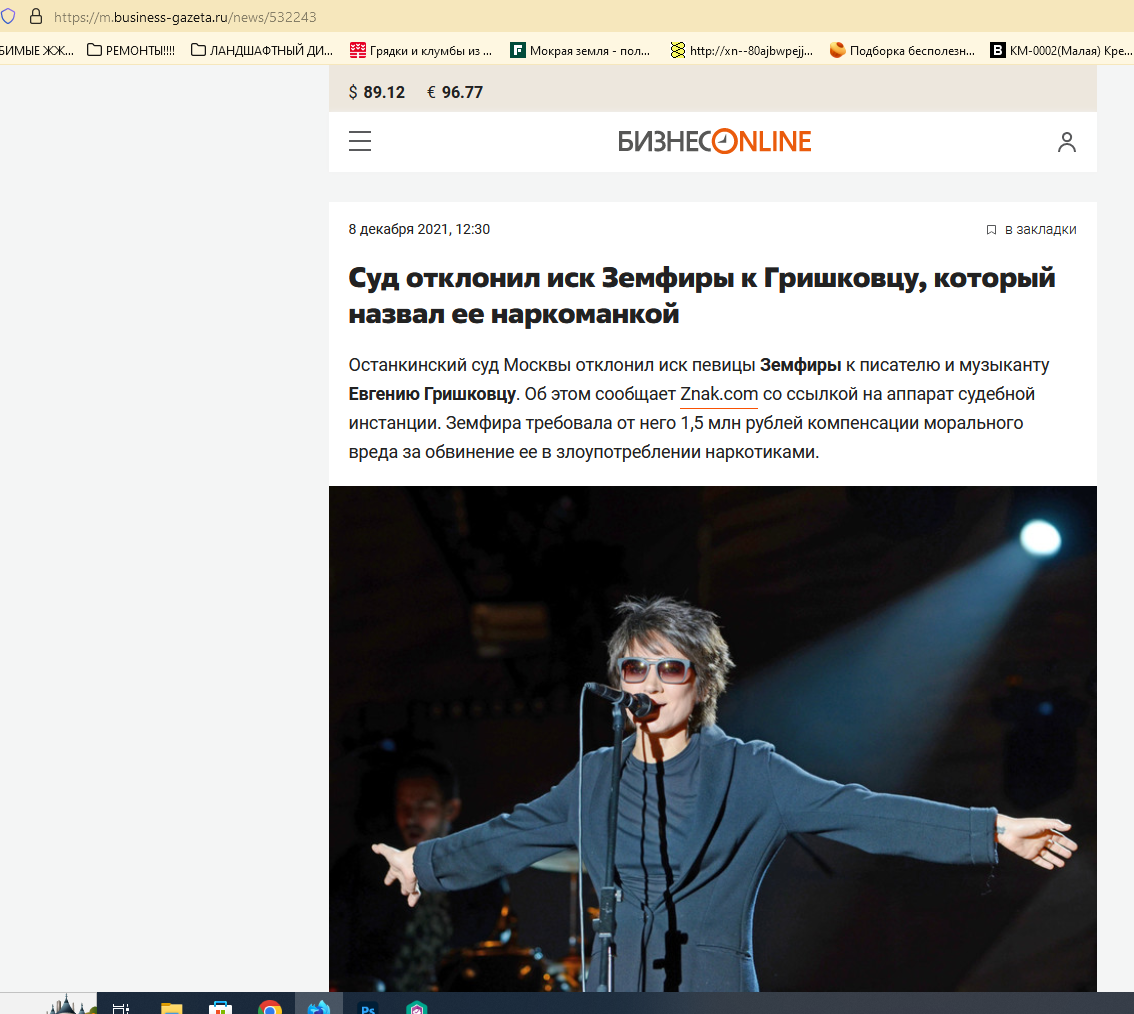Open Photoshop from the taskbar
The height and width of the screenshot is (1014, 1134).
coord(368,1006)
